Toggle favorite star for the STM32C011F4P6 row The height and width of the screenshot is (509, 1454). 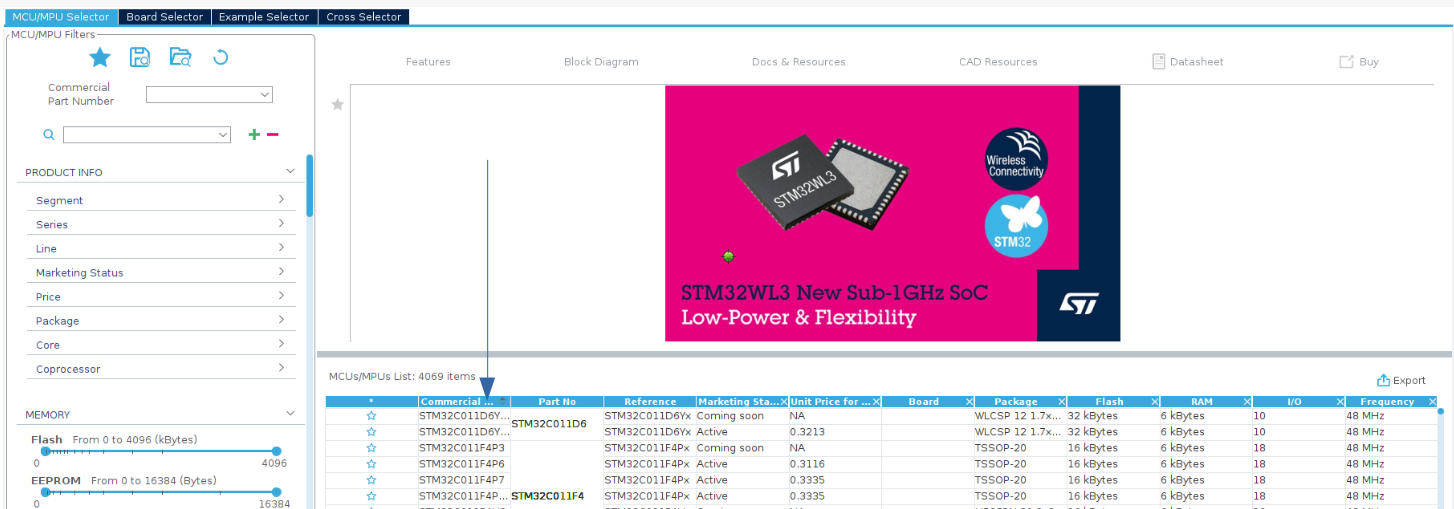pos(371,464)
